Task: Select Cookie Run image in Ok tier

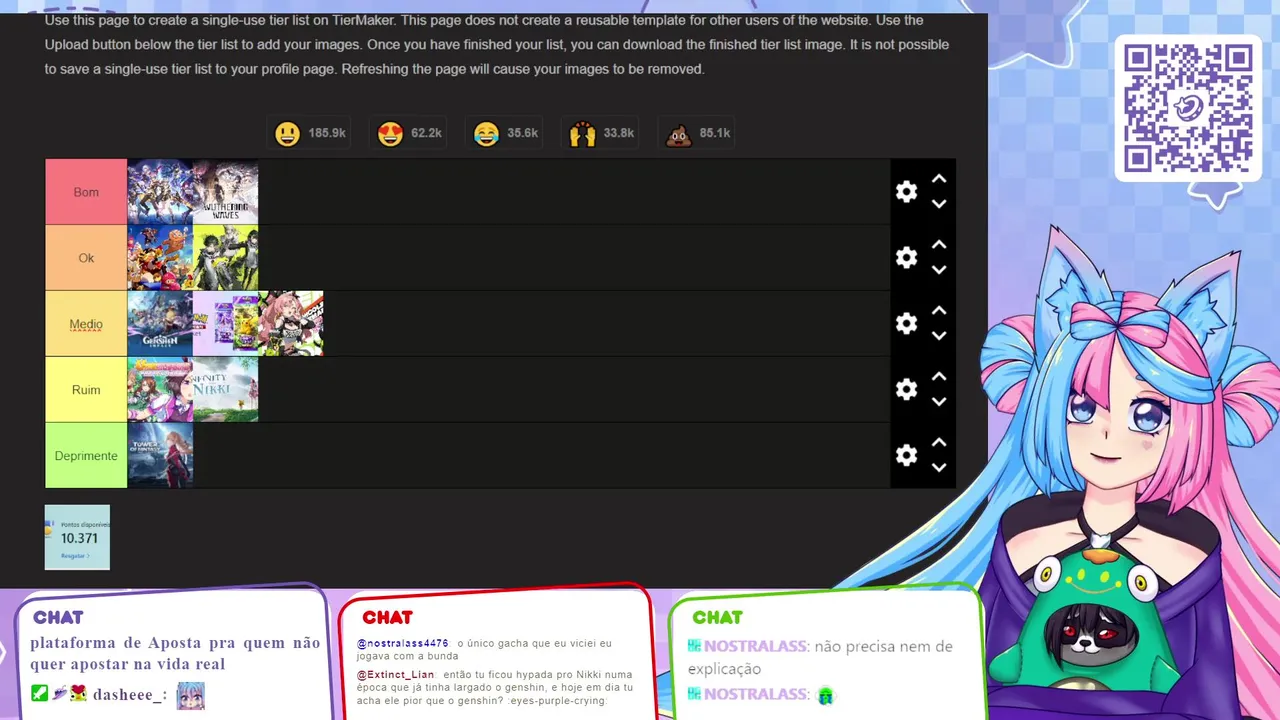Action: tap(160, 258)
